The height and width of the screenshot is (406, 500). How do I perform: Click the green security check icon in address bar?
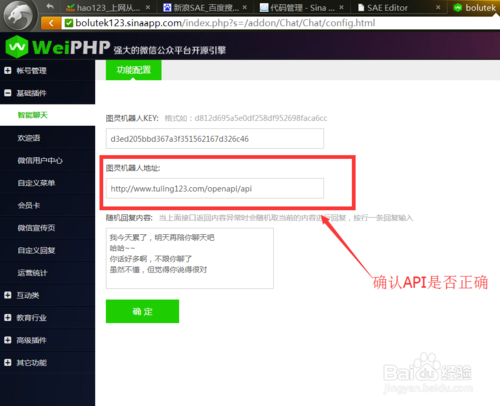pyautogui.click(x=69, y=23)
